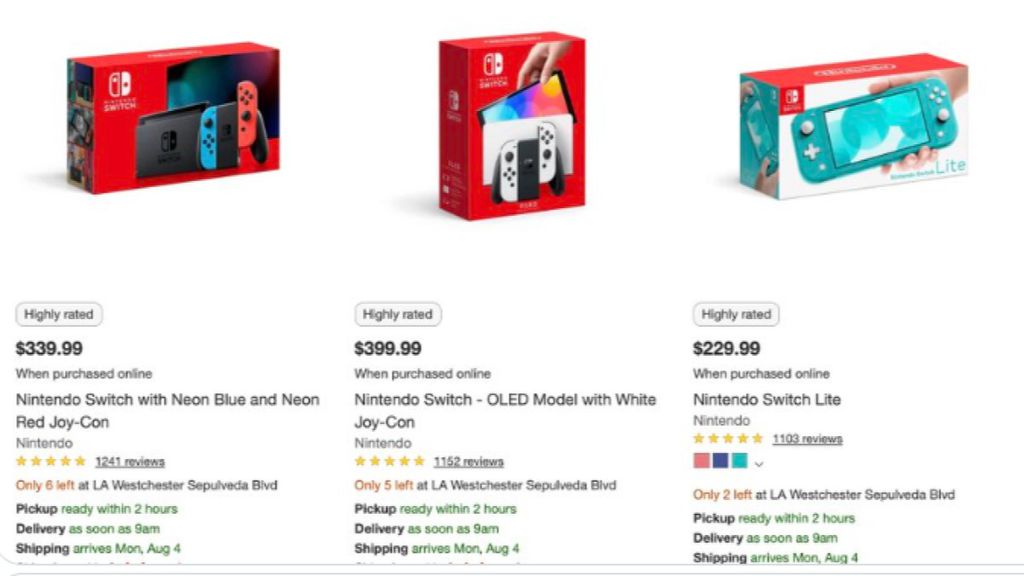
Task: Click the Highly rated badge above $339.99
Action: (59, 314)
